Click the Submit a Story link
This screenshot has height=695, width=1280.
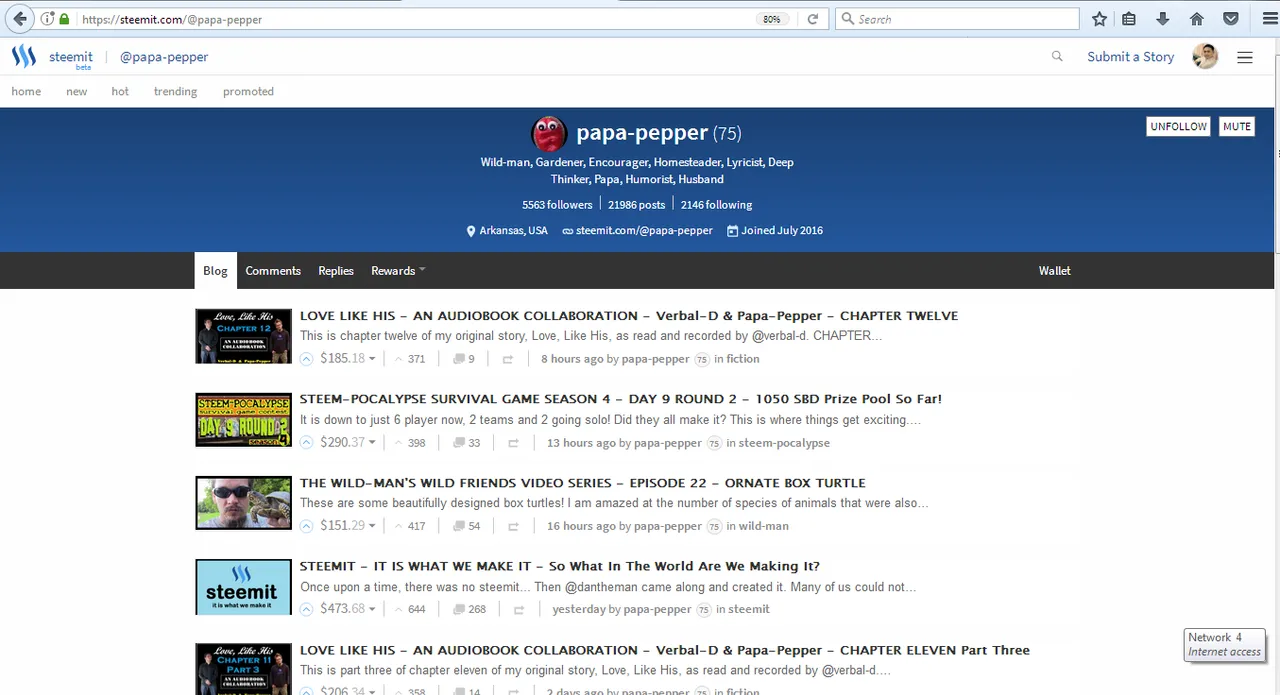1131,57
